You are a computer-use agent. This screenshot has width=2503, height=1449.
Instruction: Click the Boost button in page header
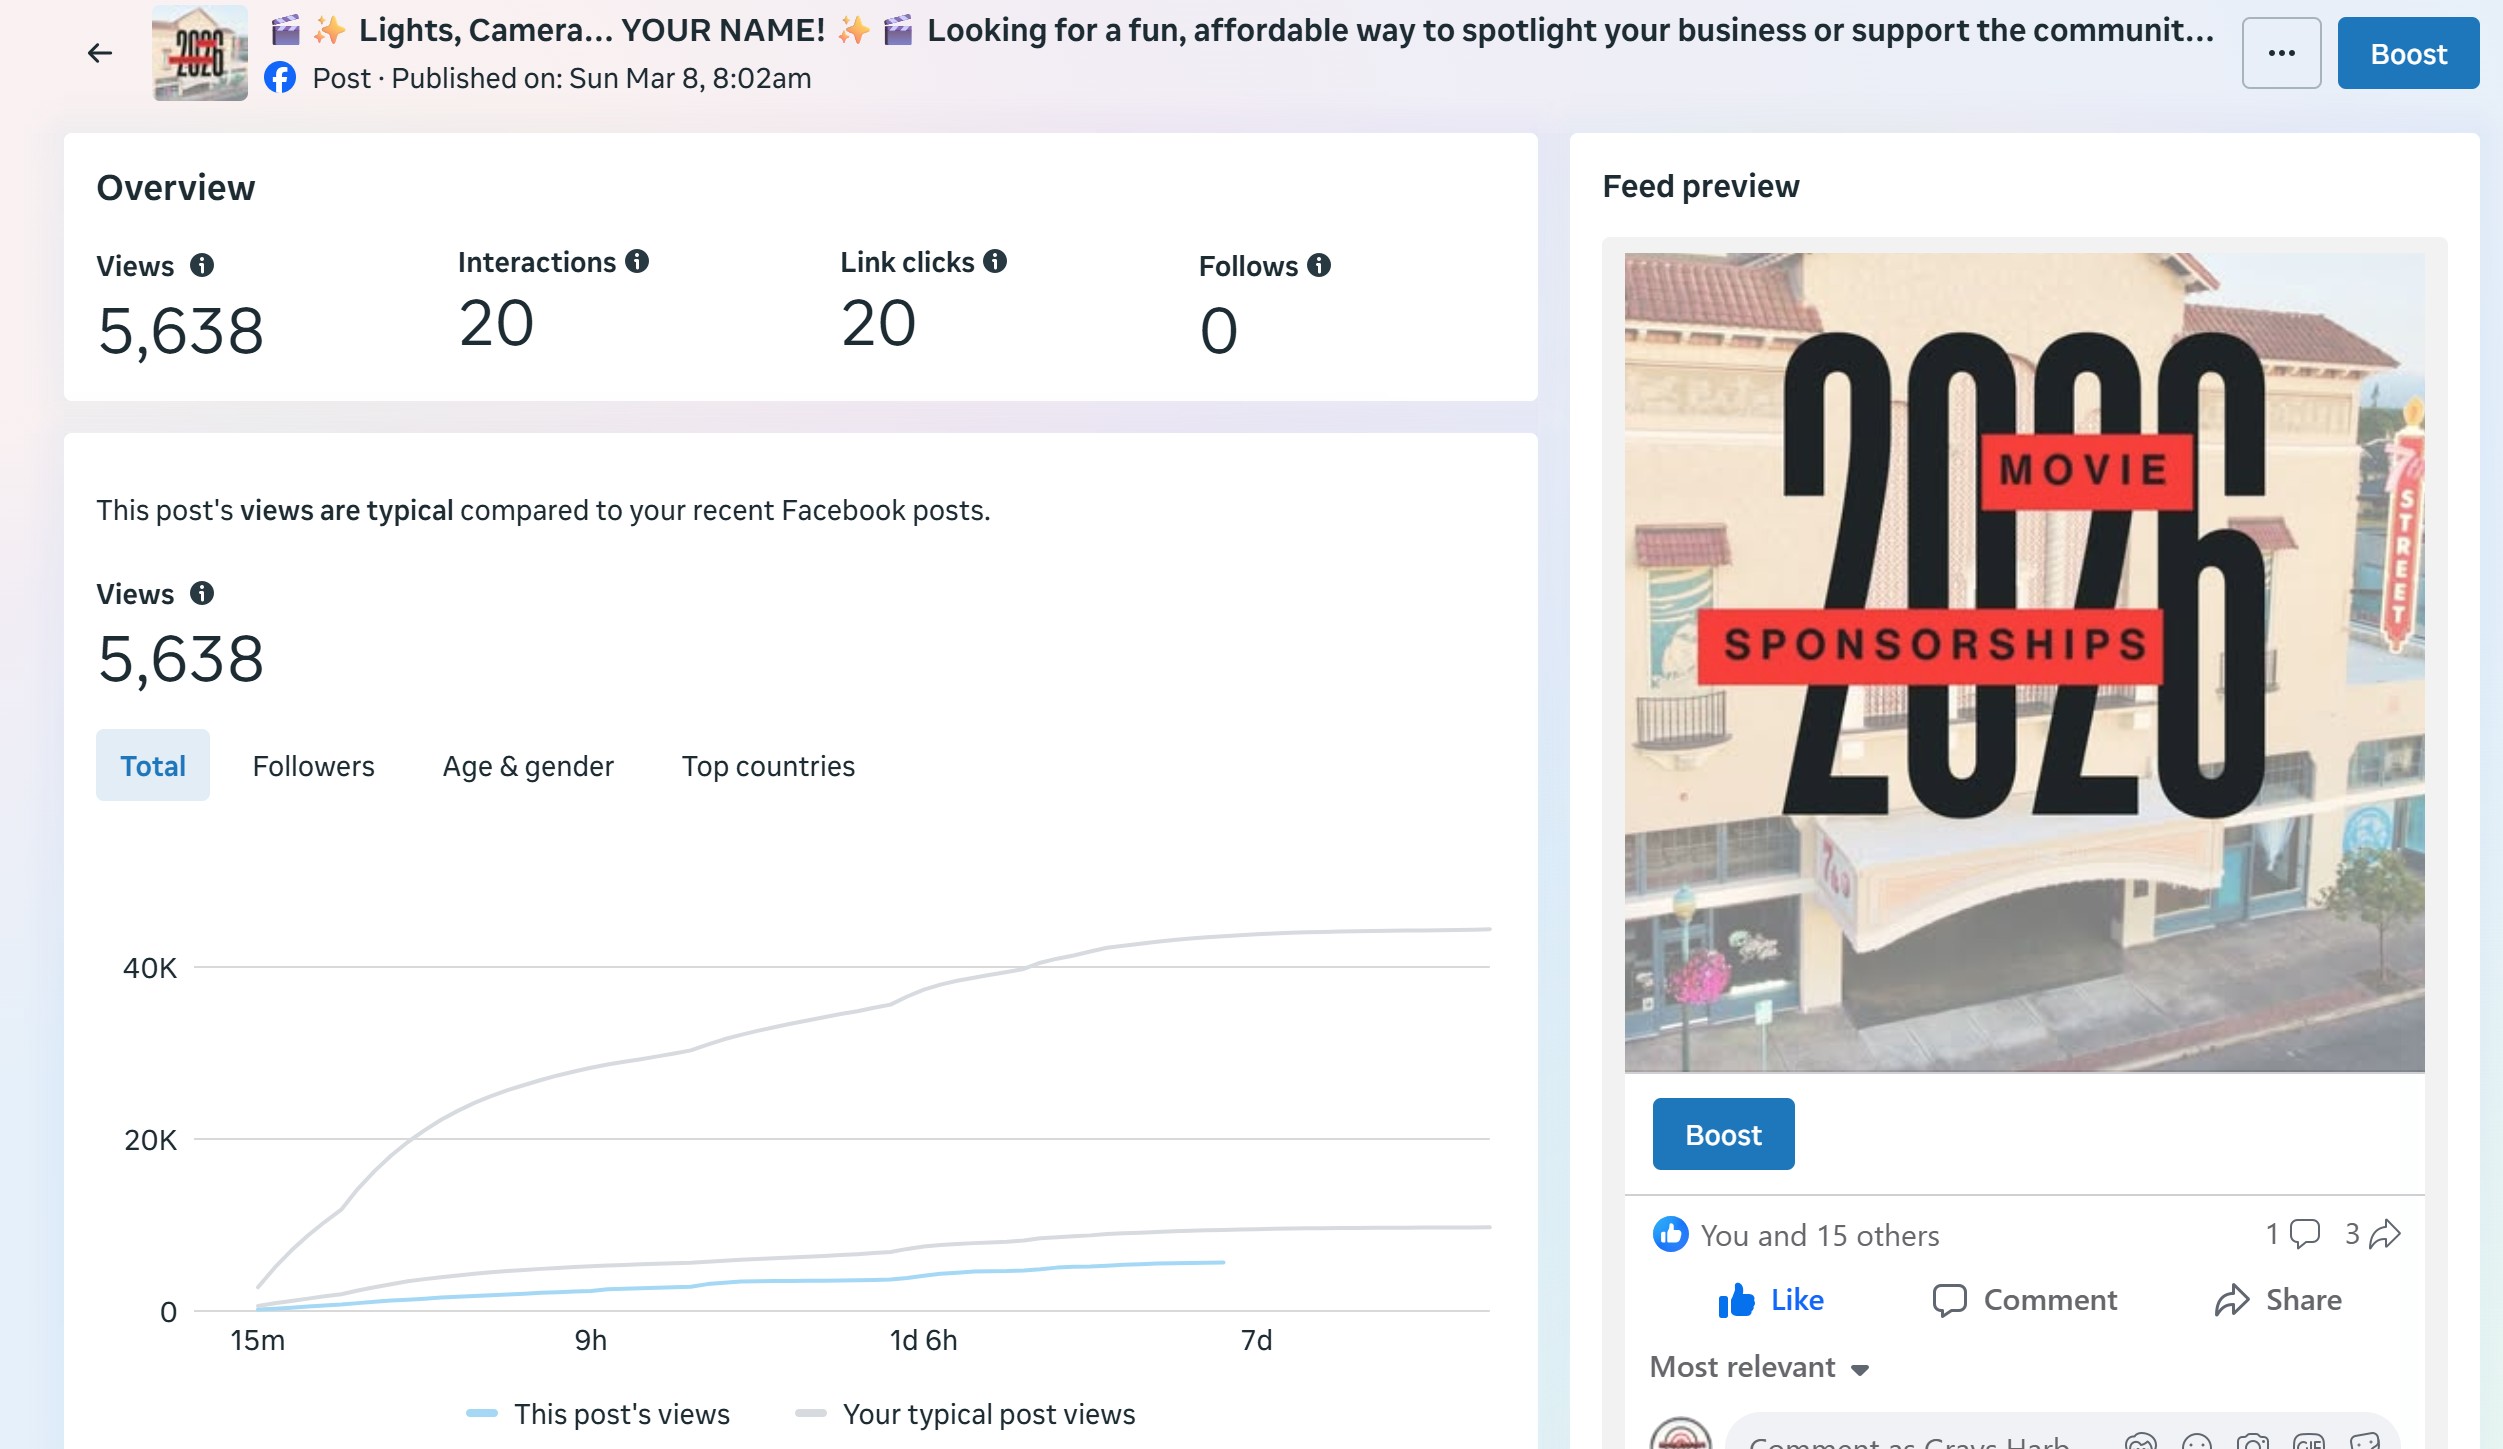[x=2407, y=53]
